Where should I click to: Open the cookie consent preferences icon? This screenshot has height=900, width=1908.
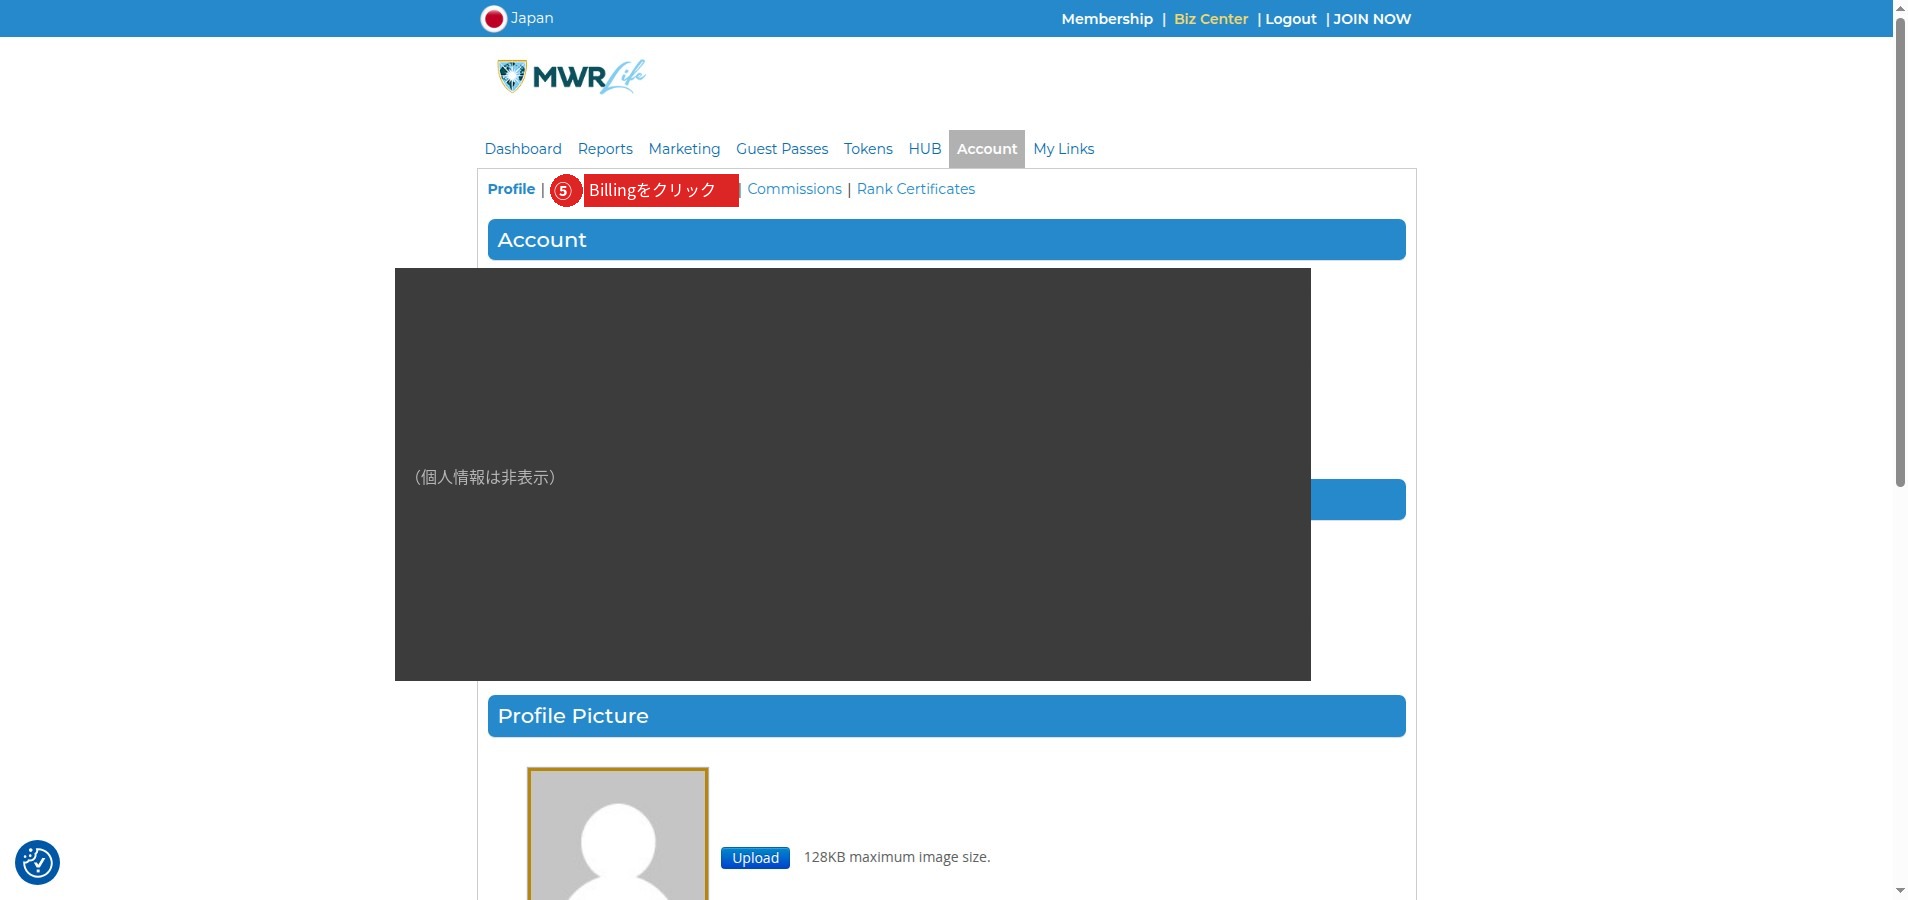[x=37, y=862]
